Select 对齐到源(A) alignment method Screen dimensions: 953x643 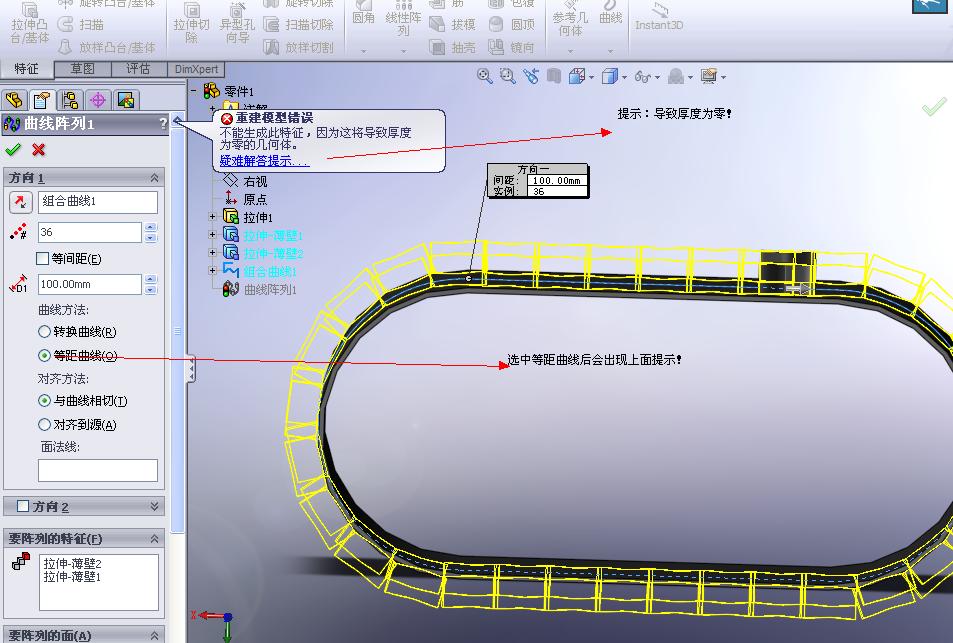[44, 424]
